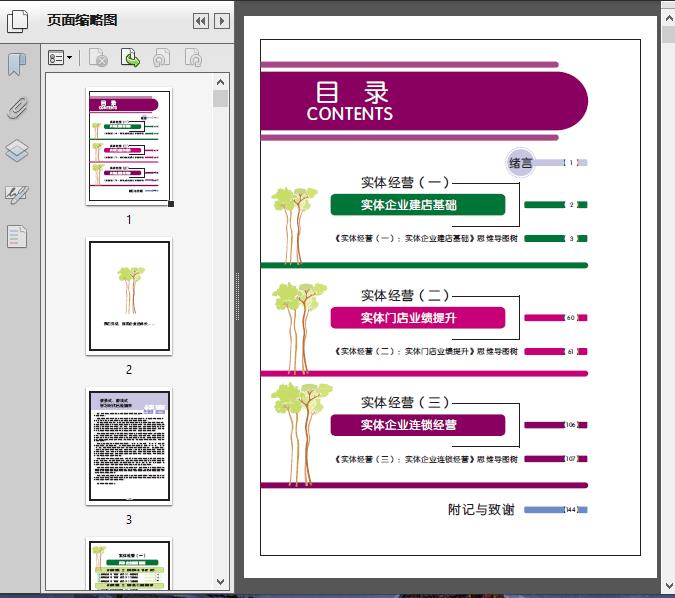Select page 3 thumbnail
Screen dimensions: 675x598
pyautogui.click(x=129, y=446)
